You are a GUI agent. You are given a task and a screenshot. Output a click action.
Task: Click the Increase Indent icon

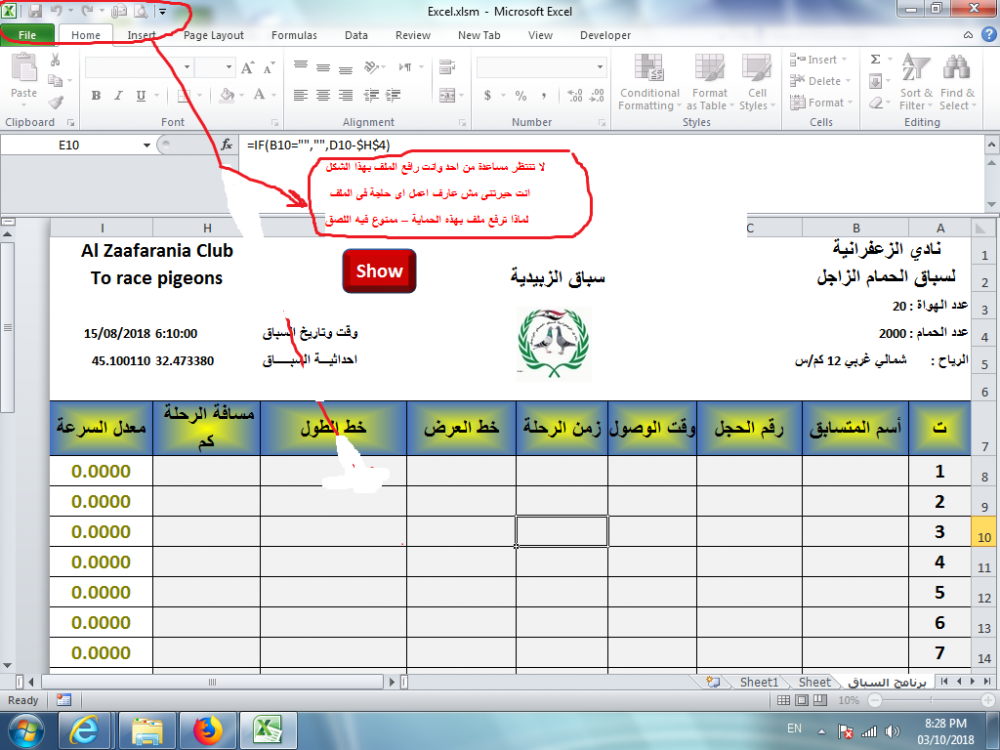coord(393,96)
